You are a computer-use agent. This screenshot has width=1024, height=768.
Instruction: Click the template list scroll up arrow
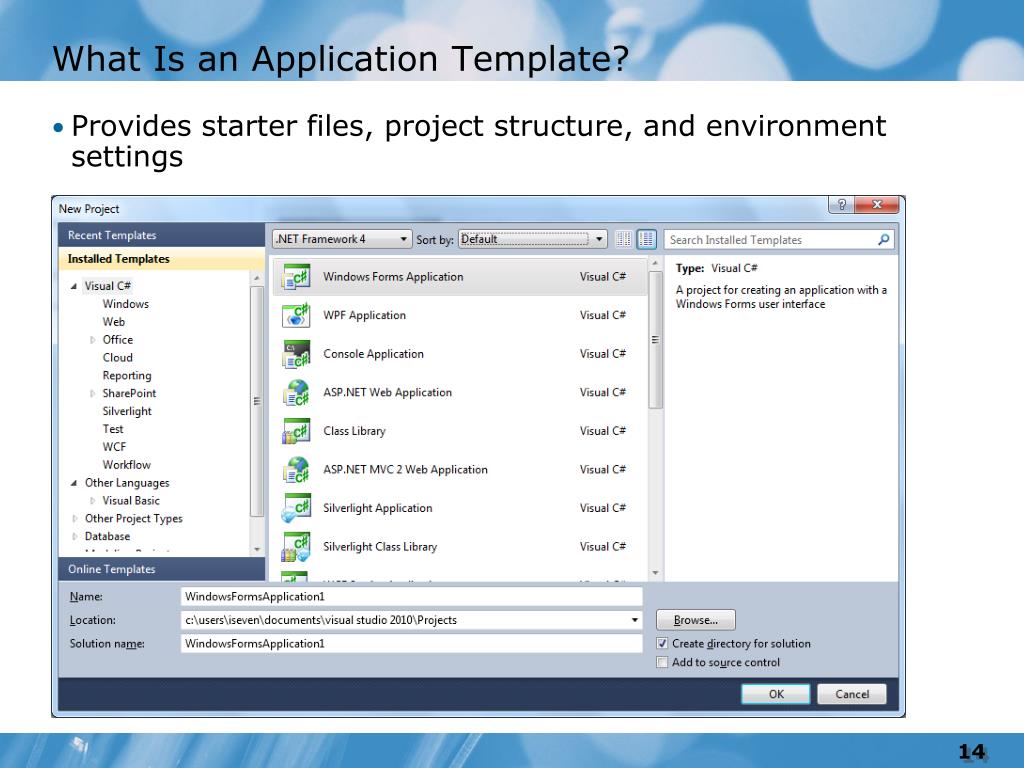click(x=655, y=263)
